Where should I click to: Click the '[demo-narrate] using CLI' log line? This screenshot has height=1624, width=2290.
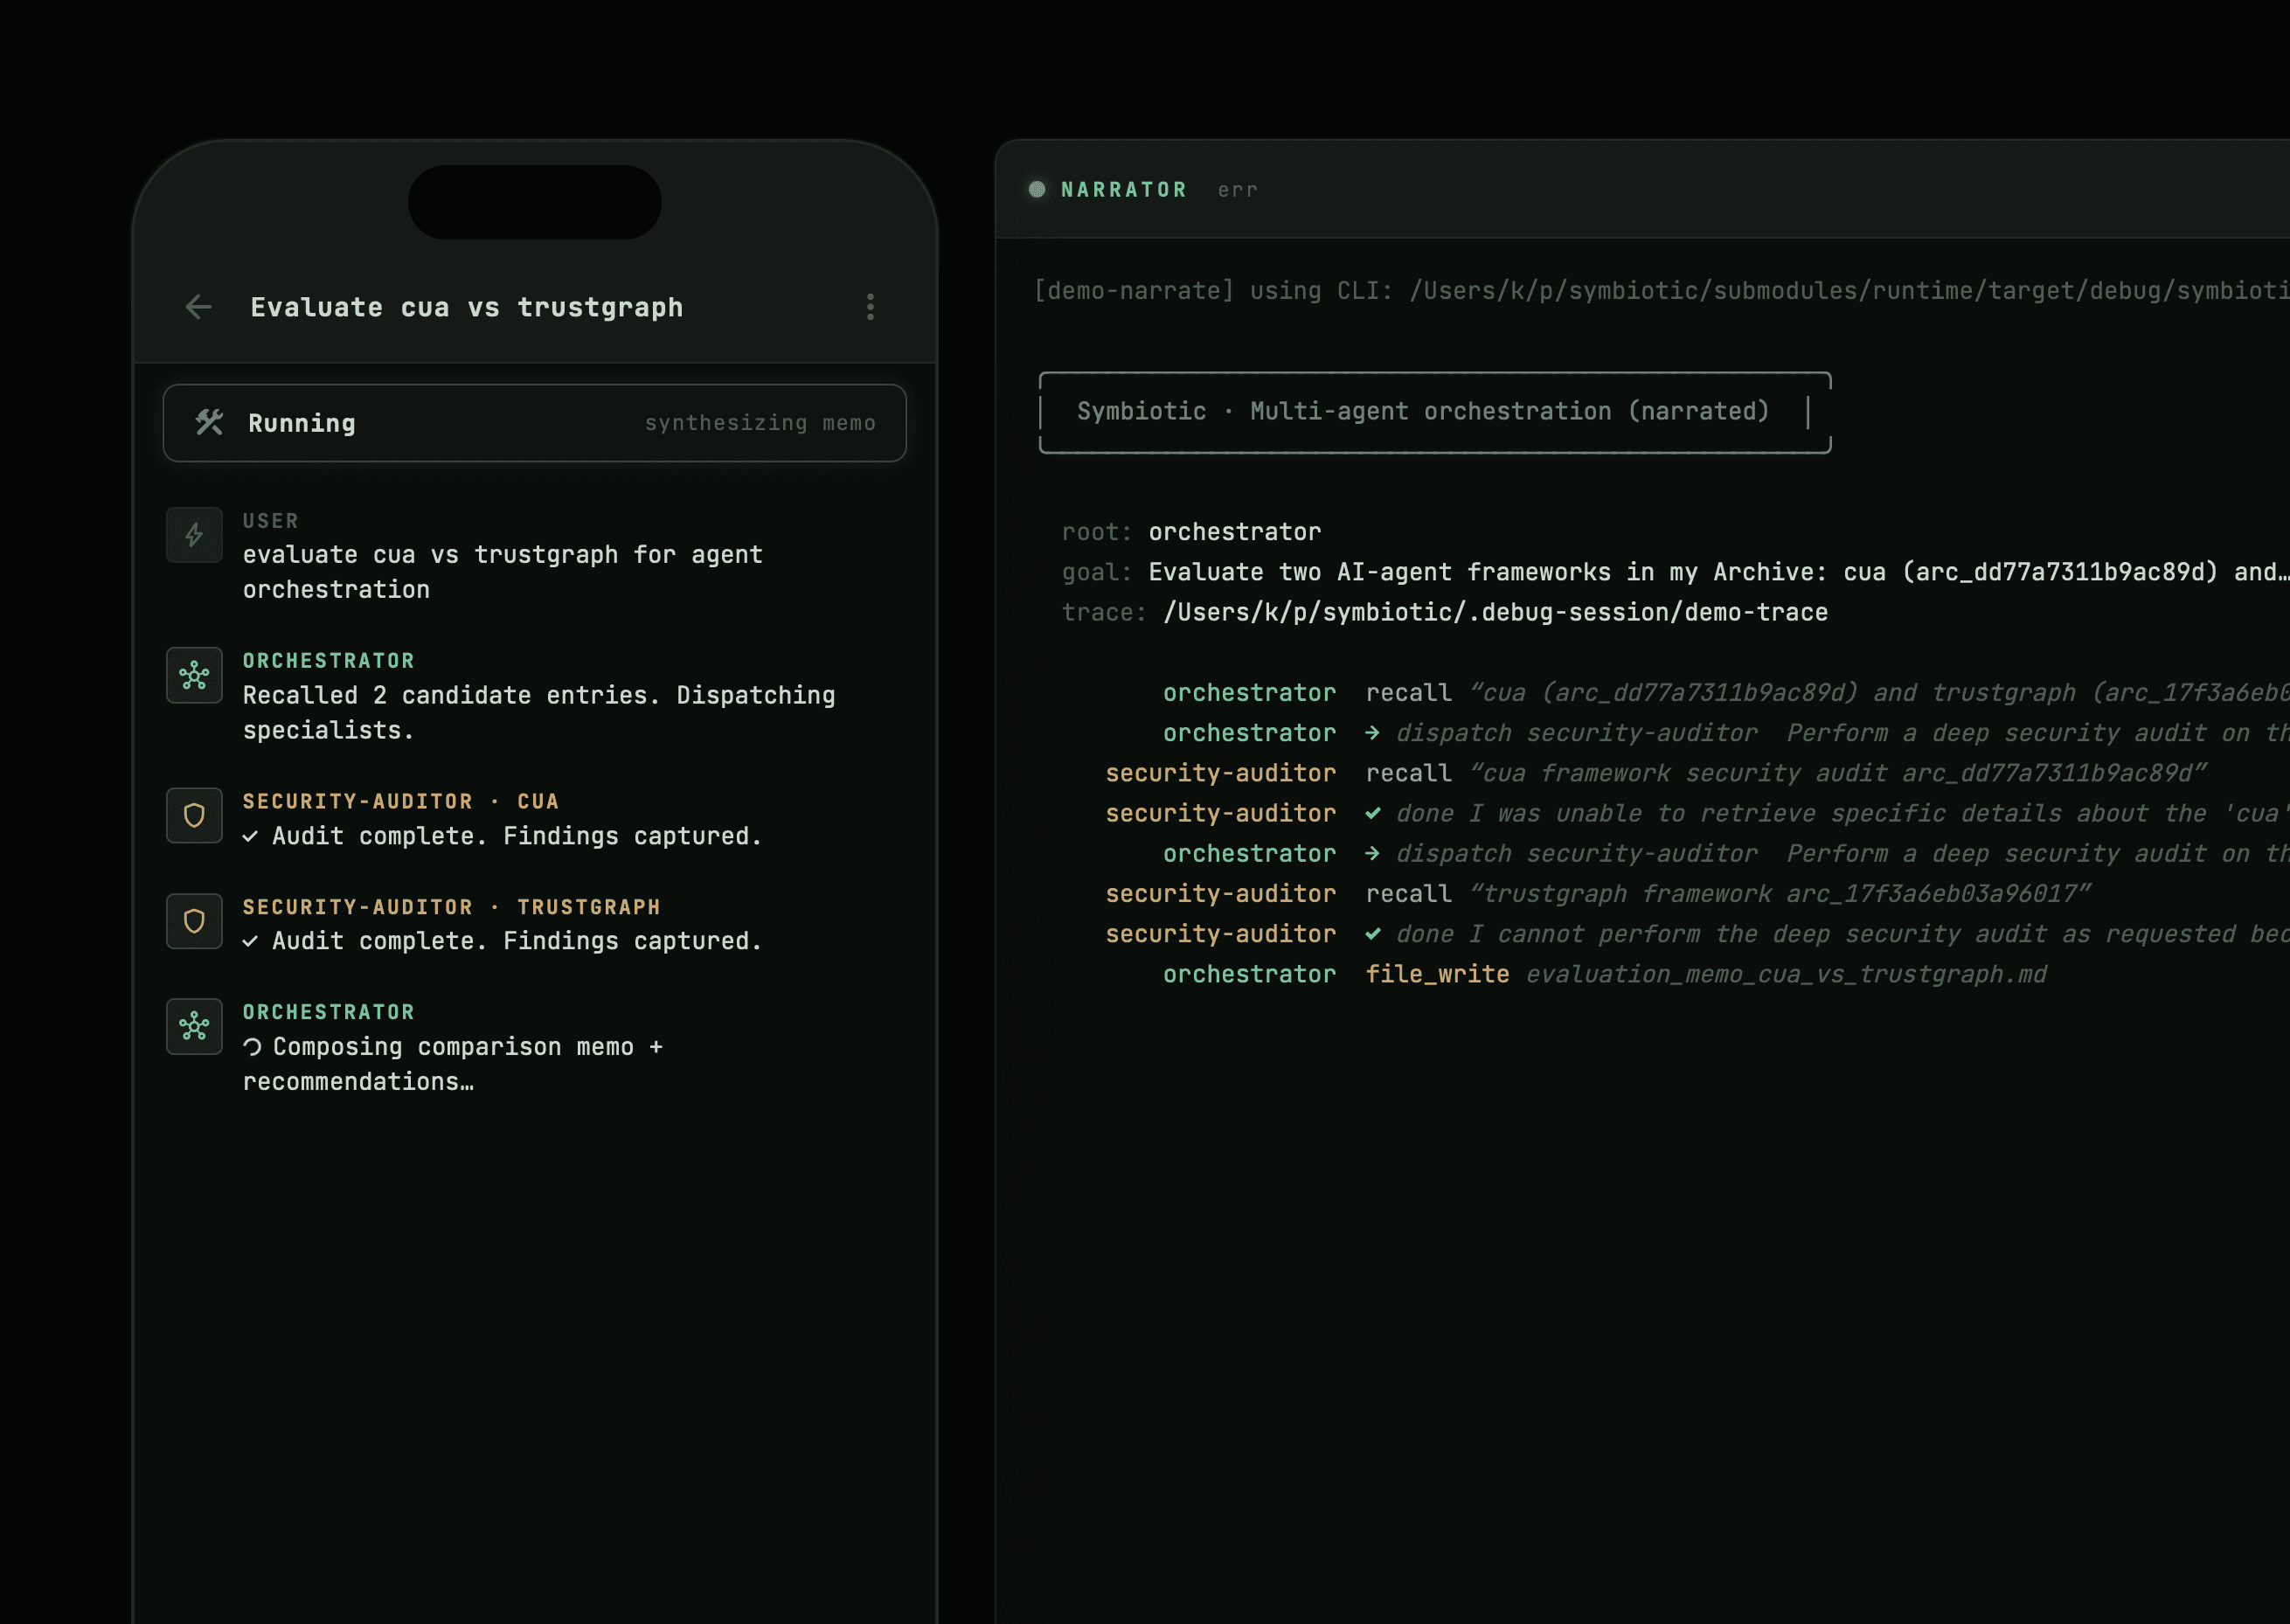click(1661, 291)
